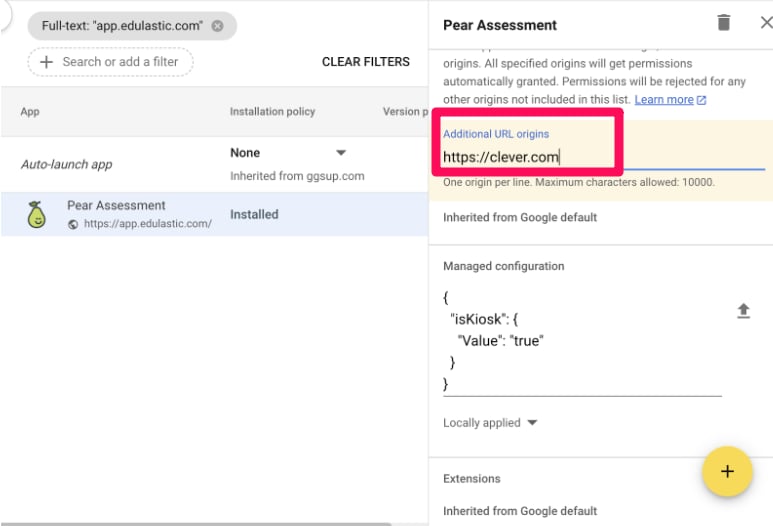
Task: Delete Pear Assessment via trash icon
Action: tap(723, 23)
